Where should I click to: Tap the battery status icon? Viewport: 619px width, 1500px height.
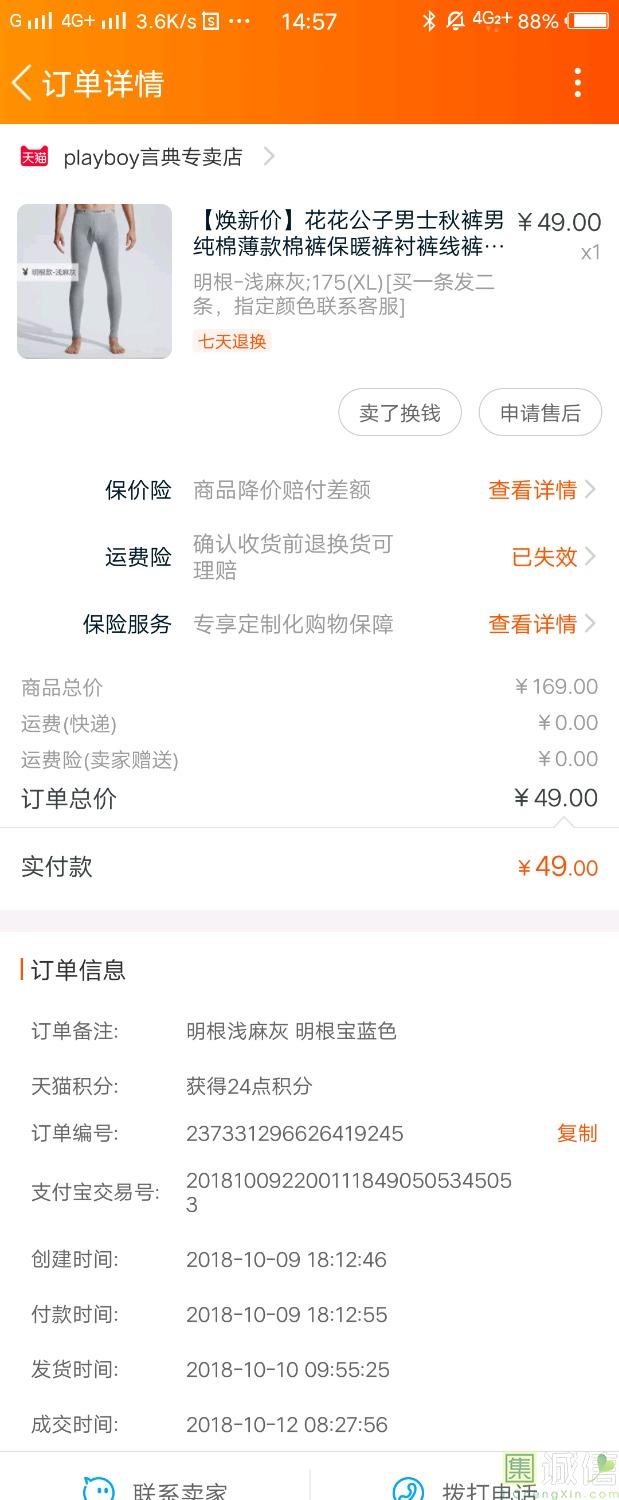(x=589, y=21)
